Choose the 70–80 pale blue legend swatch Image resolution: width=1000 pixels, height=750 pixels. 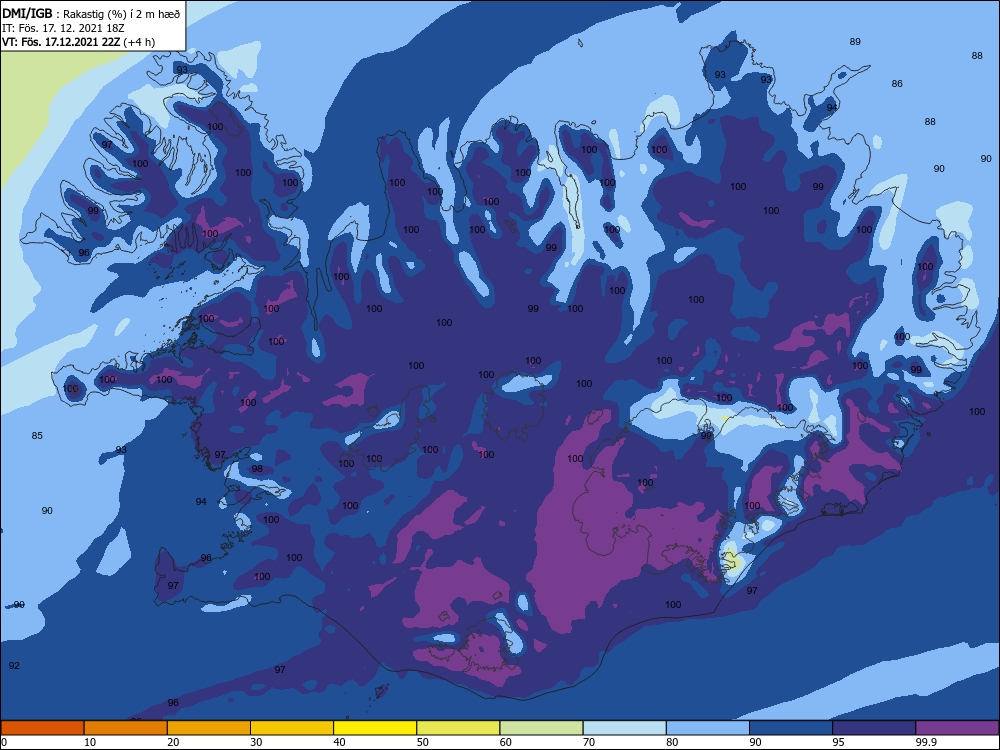625,728
